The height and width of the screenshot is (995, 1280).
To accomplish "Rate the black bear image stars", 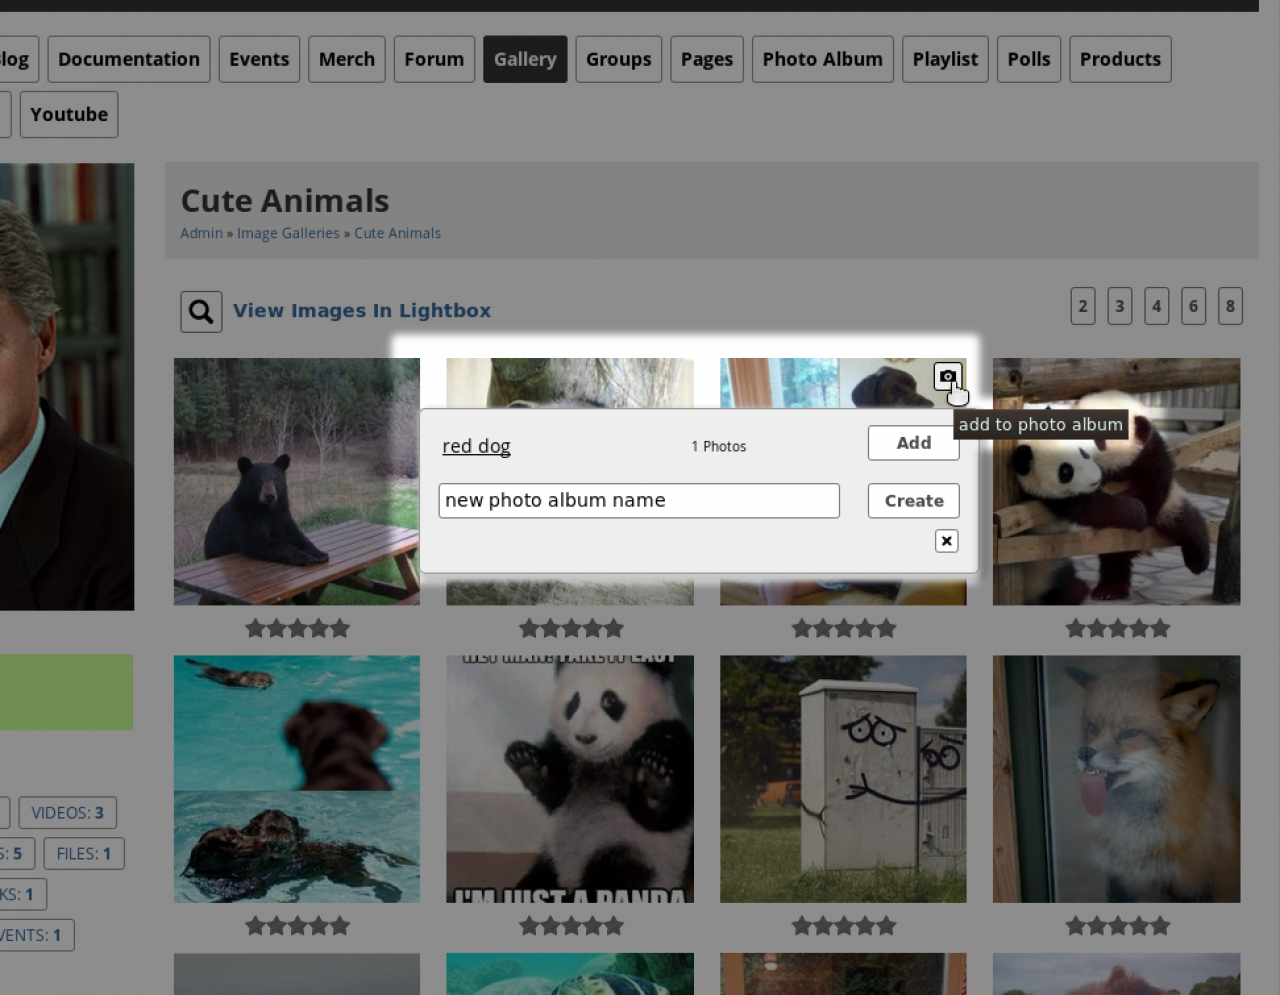I will pyautogui.click(x=297, y=629).
